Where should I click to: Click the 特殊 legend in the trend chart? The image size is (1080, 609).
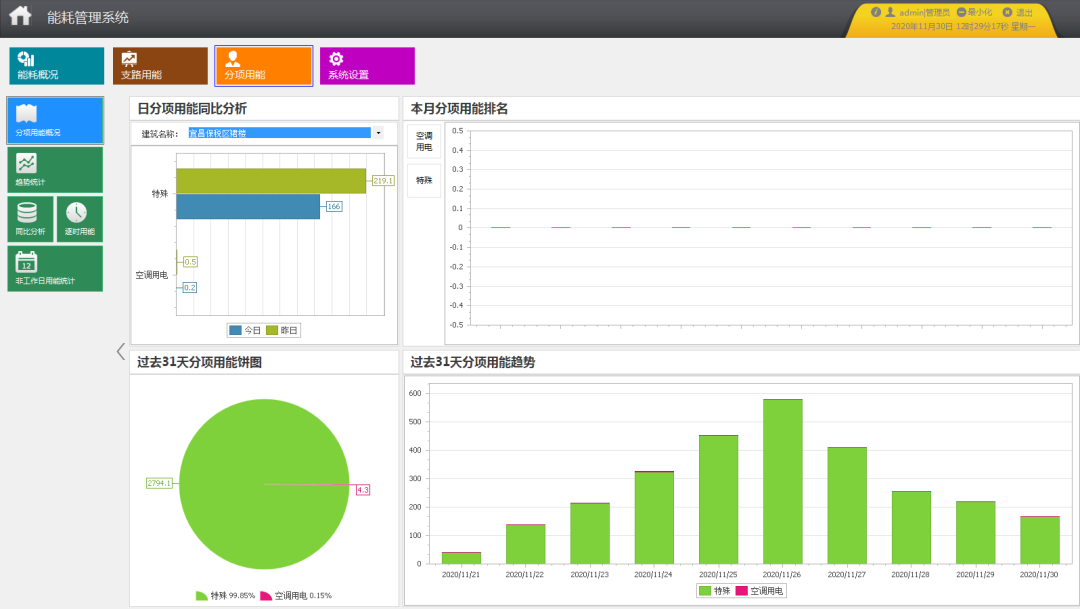[x=714, y=591]
